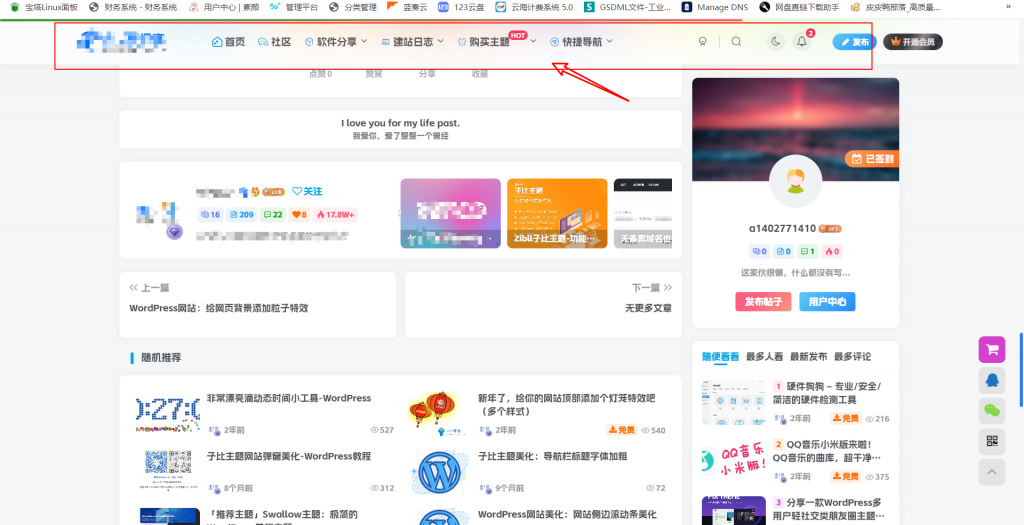Switch to the 最多评论 tab
The height and width of the screenshot is (525, 1024).
click(x=852, y=357)
